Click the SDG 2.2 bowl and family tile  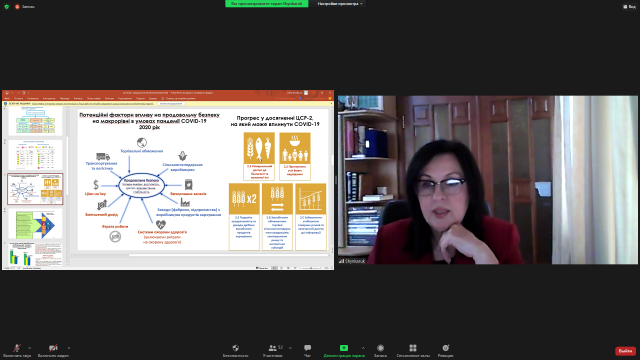(x=295, y=156)
